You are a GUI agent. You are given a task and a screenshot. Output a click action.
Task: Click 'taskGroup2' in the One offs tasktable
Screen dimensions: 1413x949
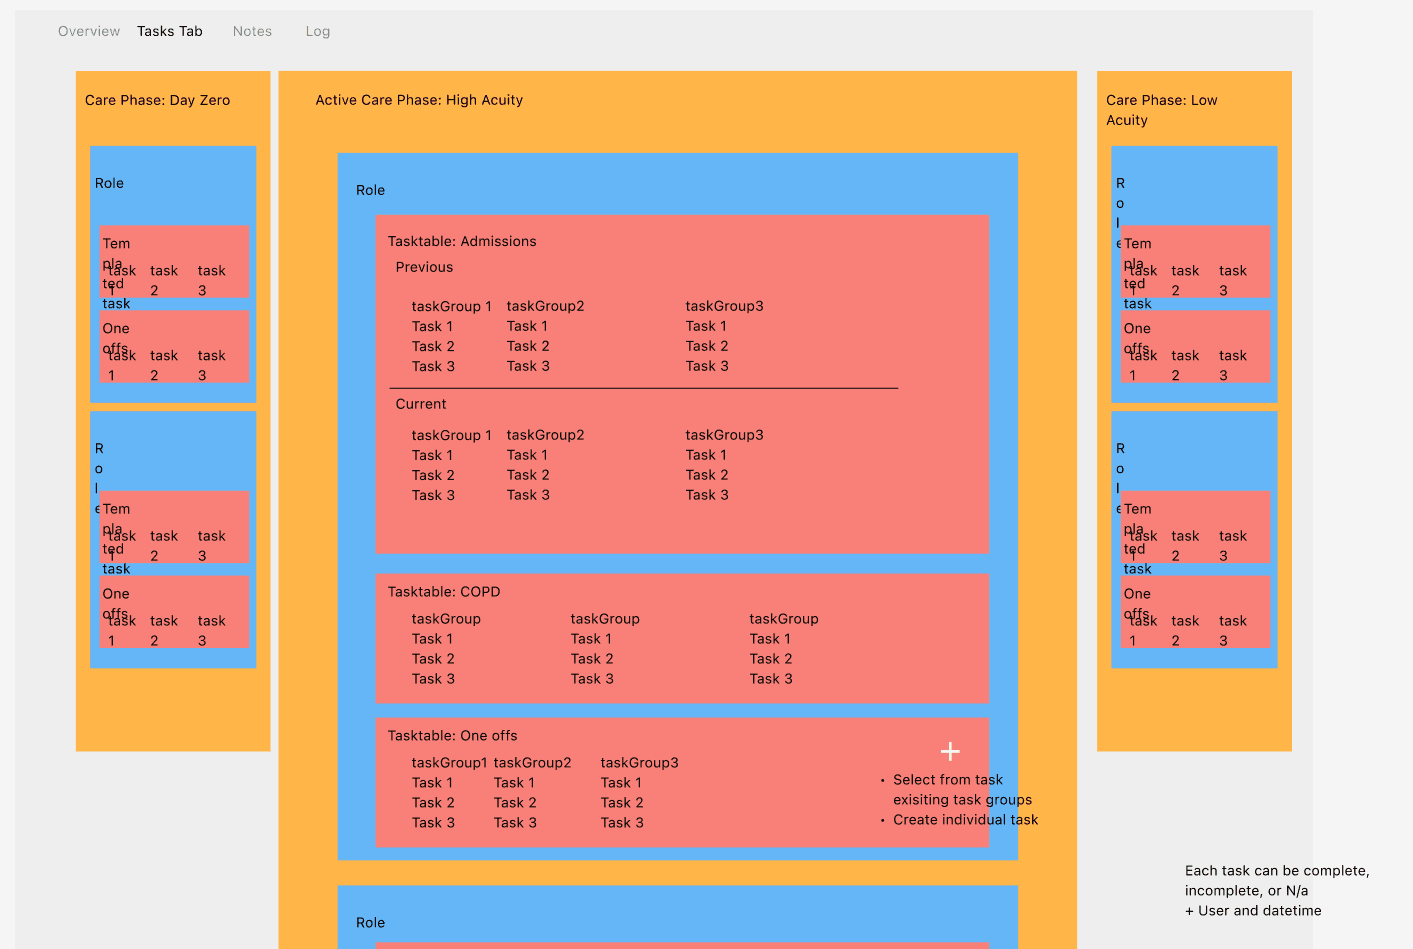point(533,763)
